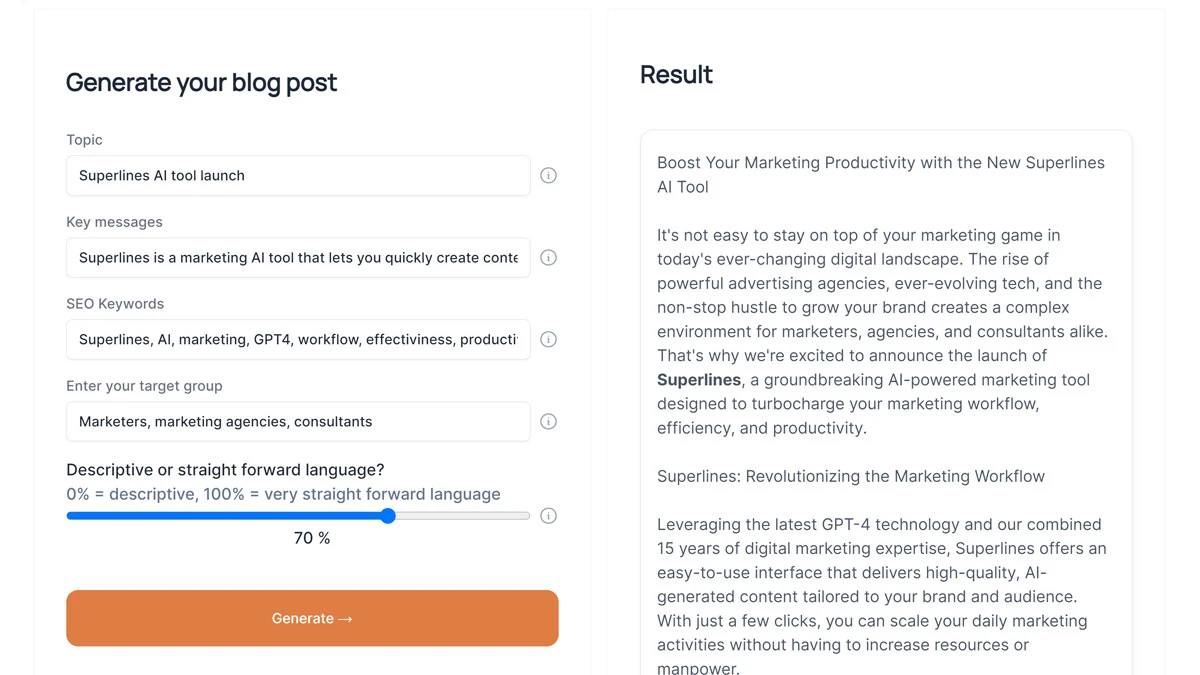Click the target group input field
The height and width of the screenshot is (675, 1200).
click(298, 421)
